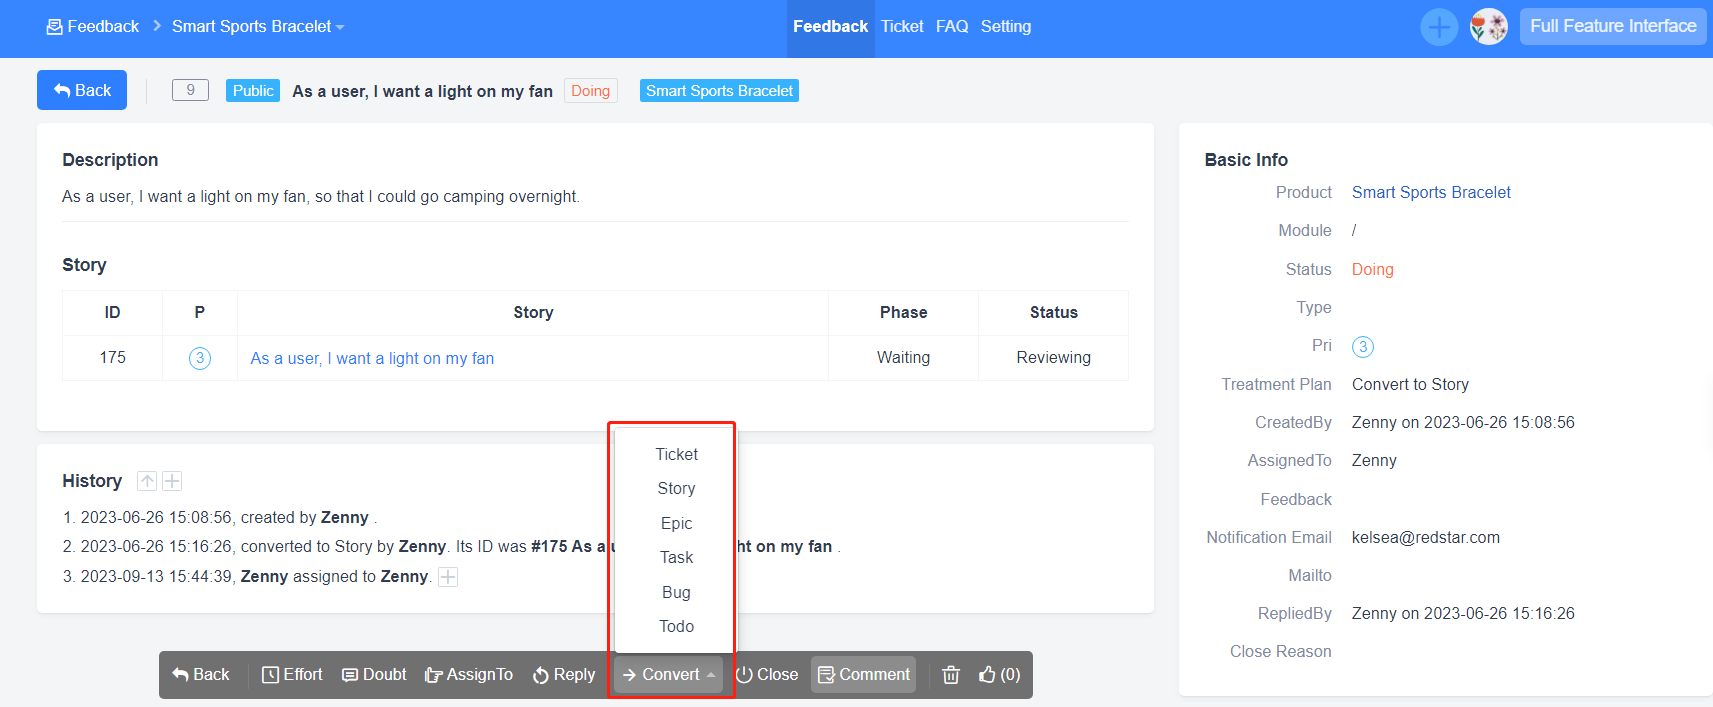Click the Reply icon in action bar
The height and width of the screenshot is (707, 1713).
541,675
